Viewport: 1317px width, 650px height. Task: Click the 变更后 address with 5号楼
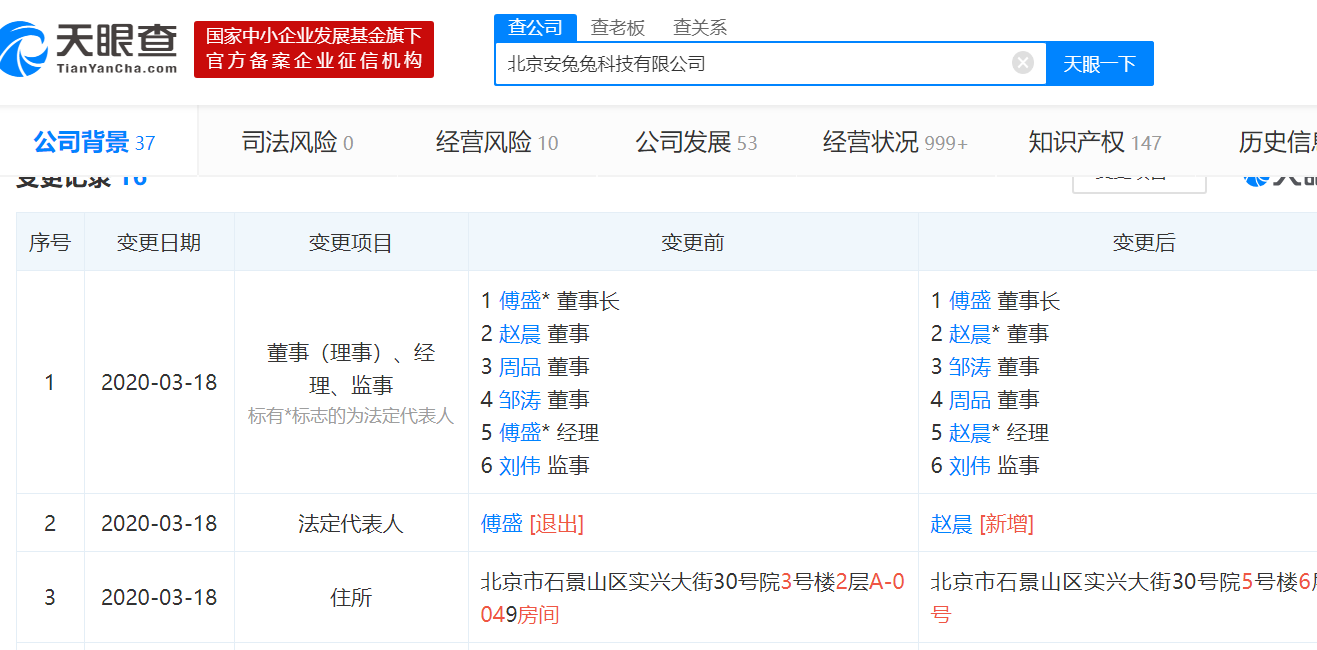(x=1124, y=598)
